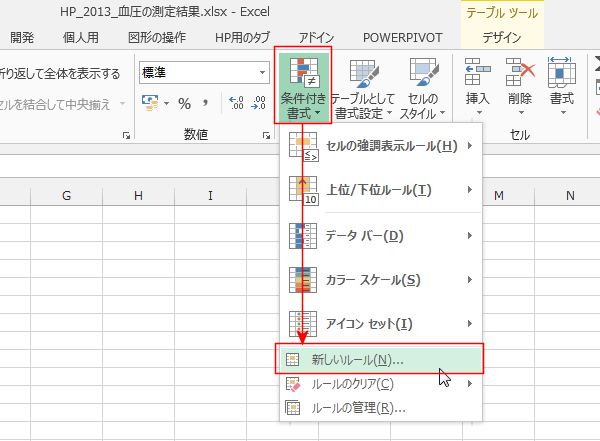Viewport: 600px width, 441px height.
Task: Expand 上位/下位ルール submenu arrow
Action: (x=470, y=189)
